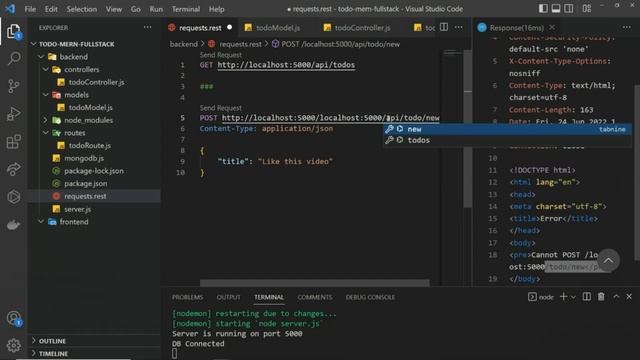Switch to the todoModel.js editor tab
Screen dimensions: 640x360
point(278,28)
